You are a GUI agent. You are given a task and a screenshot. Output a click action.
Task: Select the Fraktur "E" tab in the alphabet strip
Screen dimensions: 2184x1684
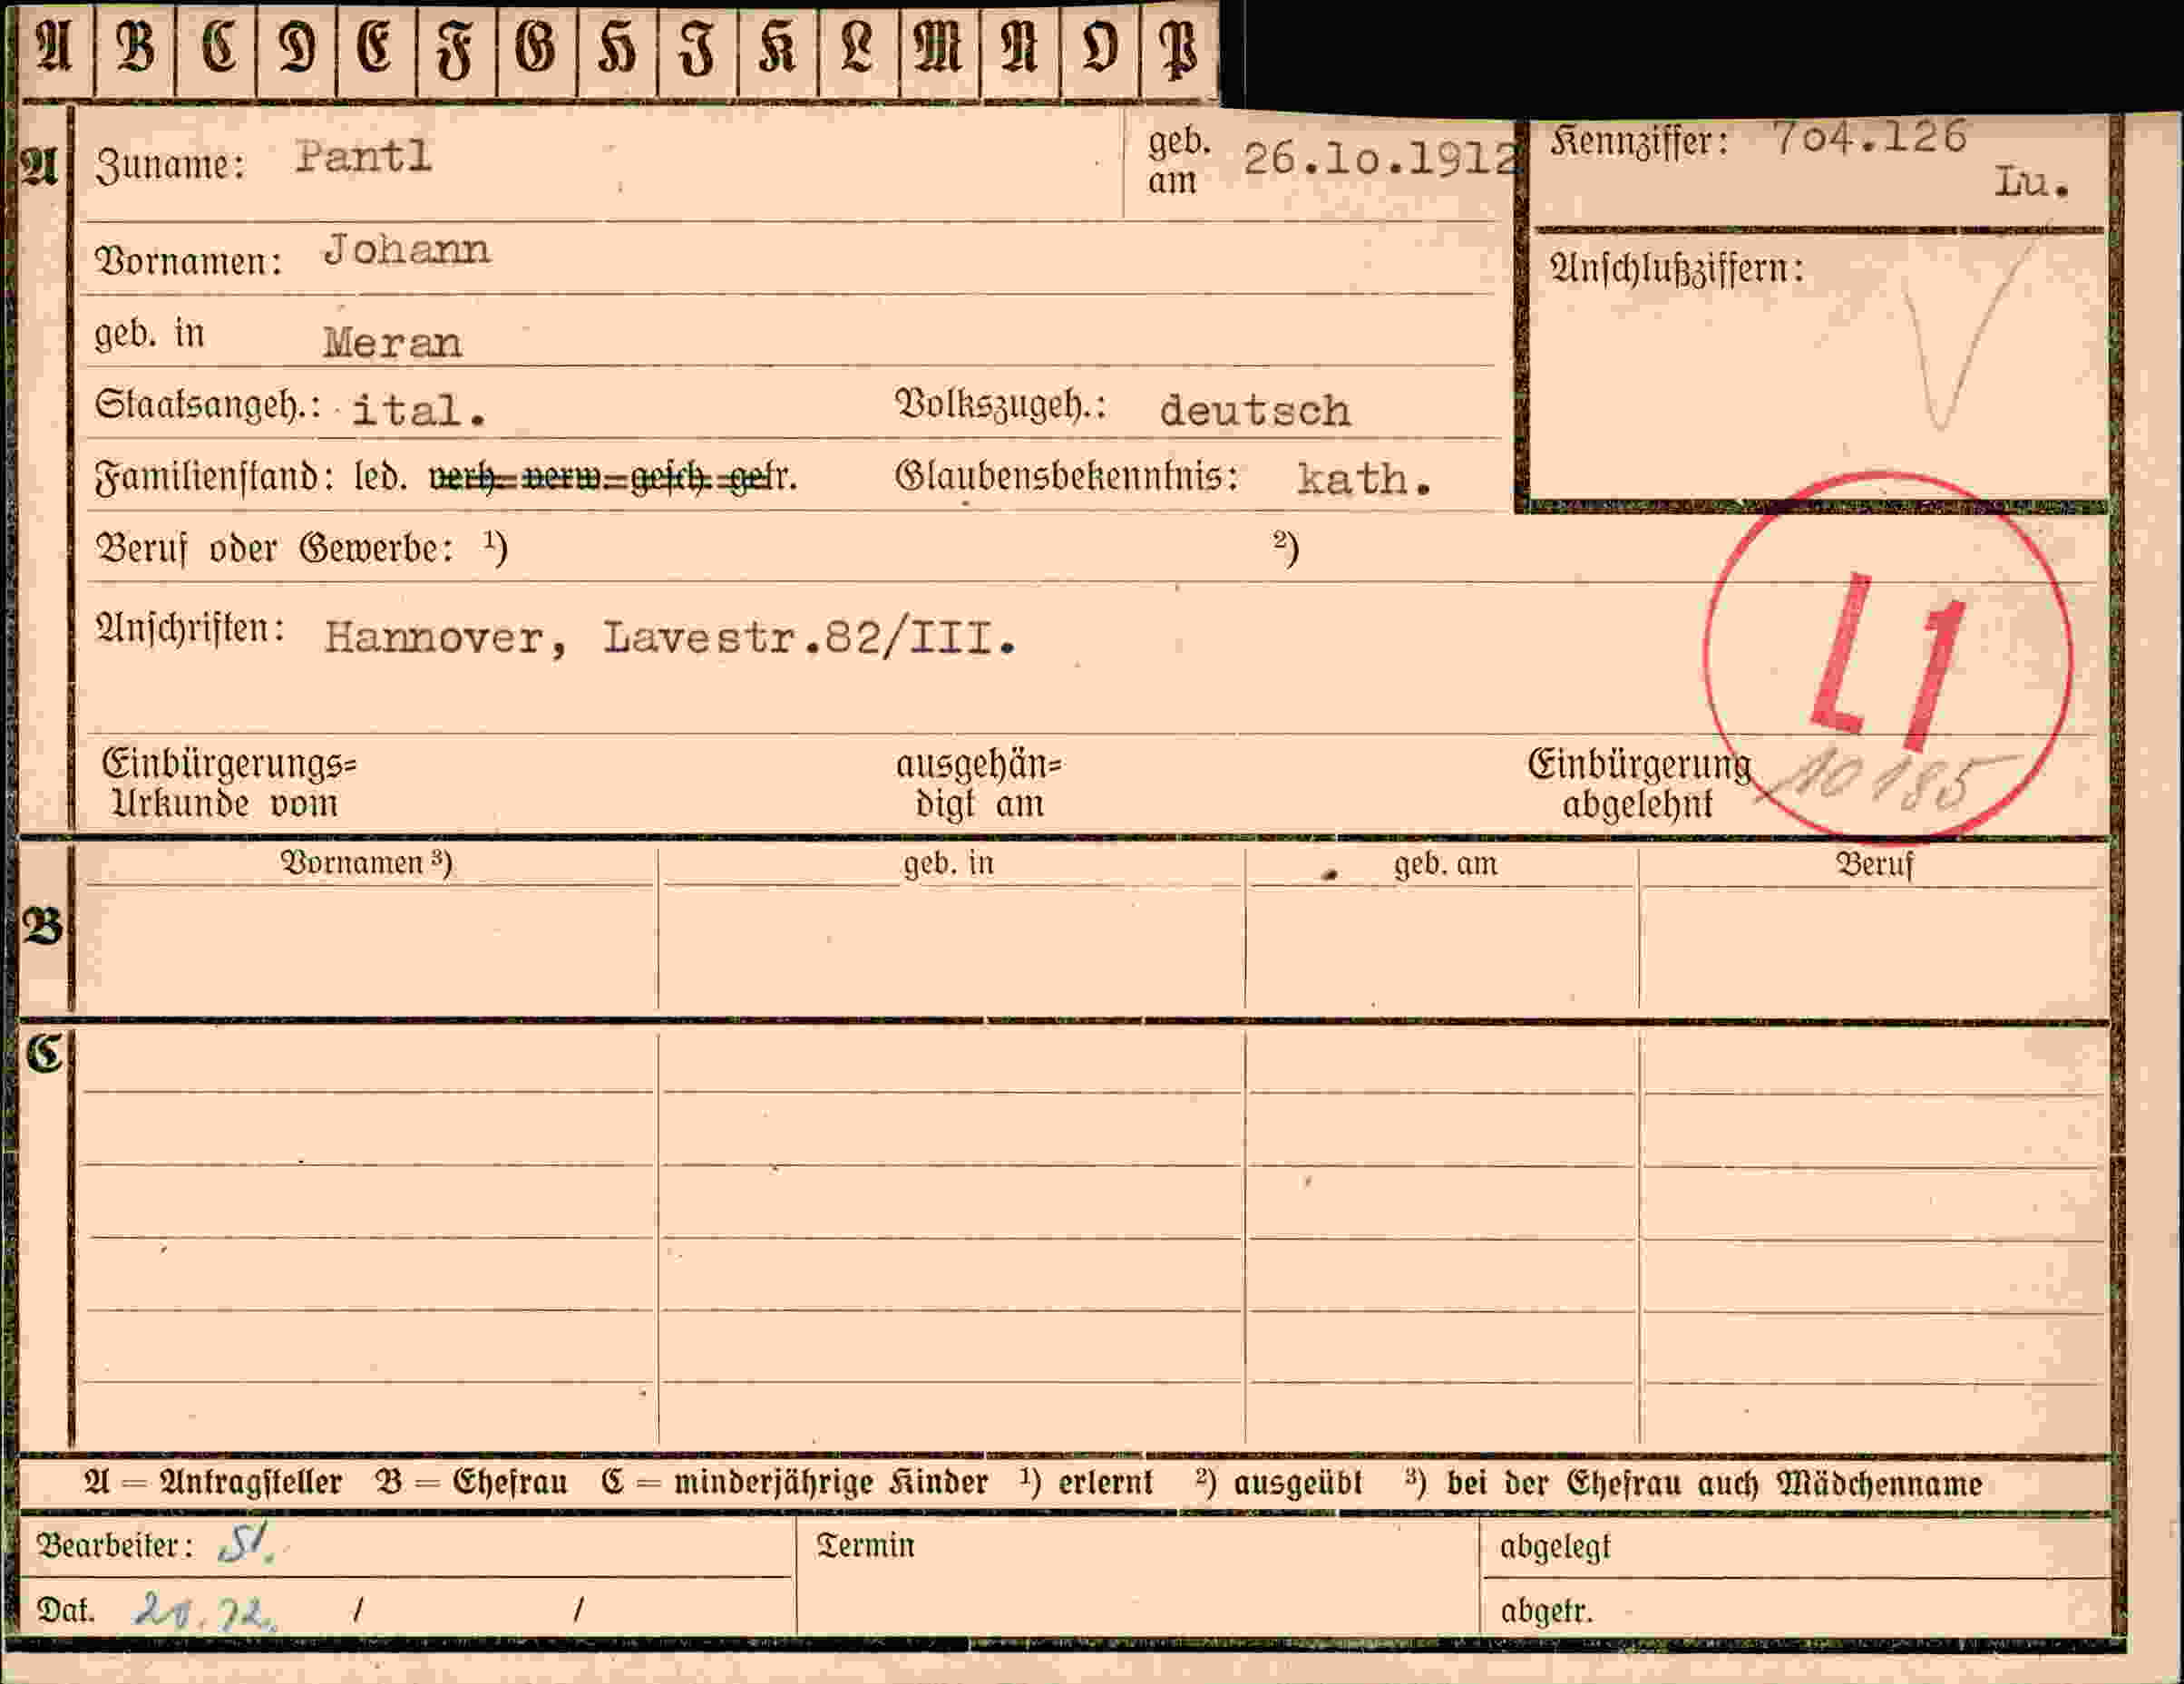click(376, 48)
